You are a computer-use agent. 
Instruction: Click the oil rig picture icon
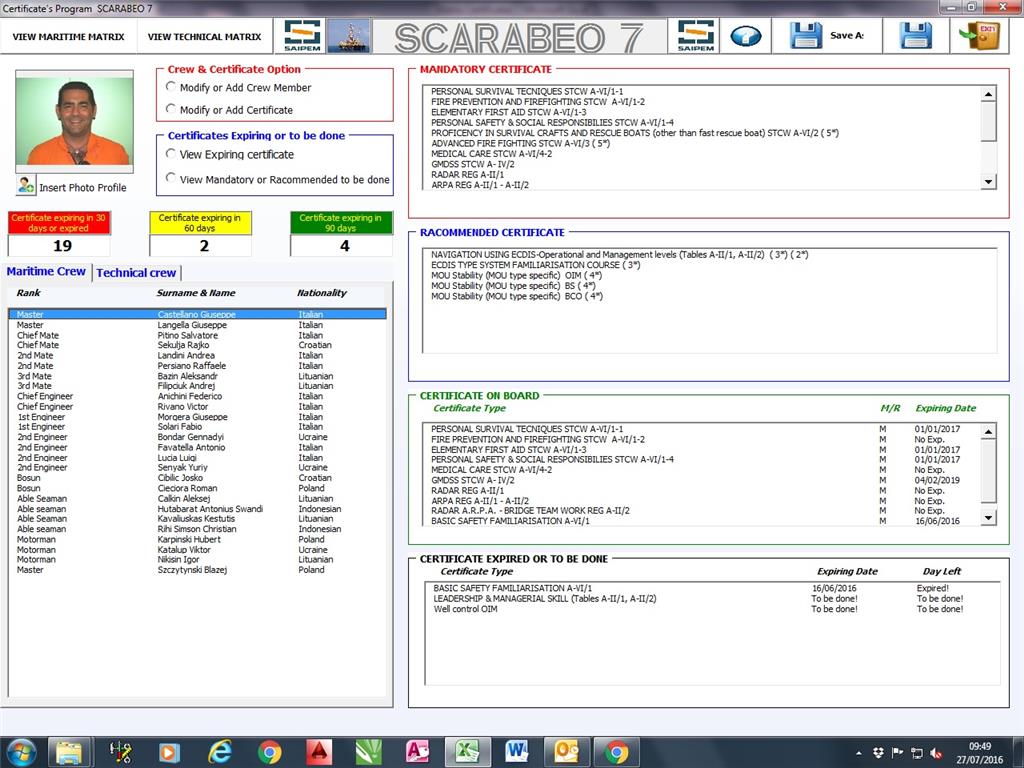point(348,35)
